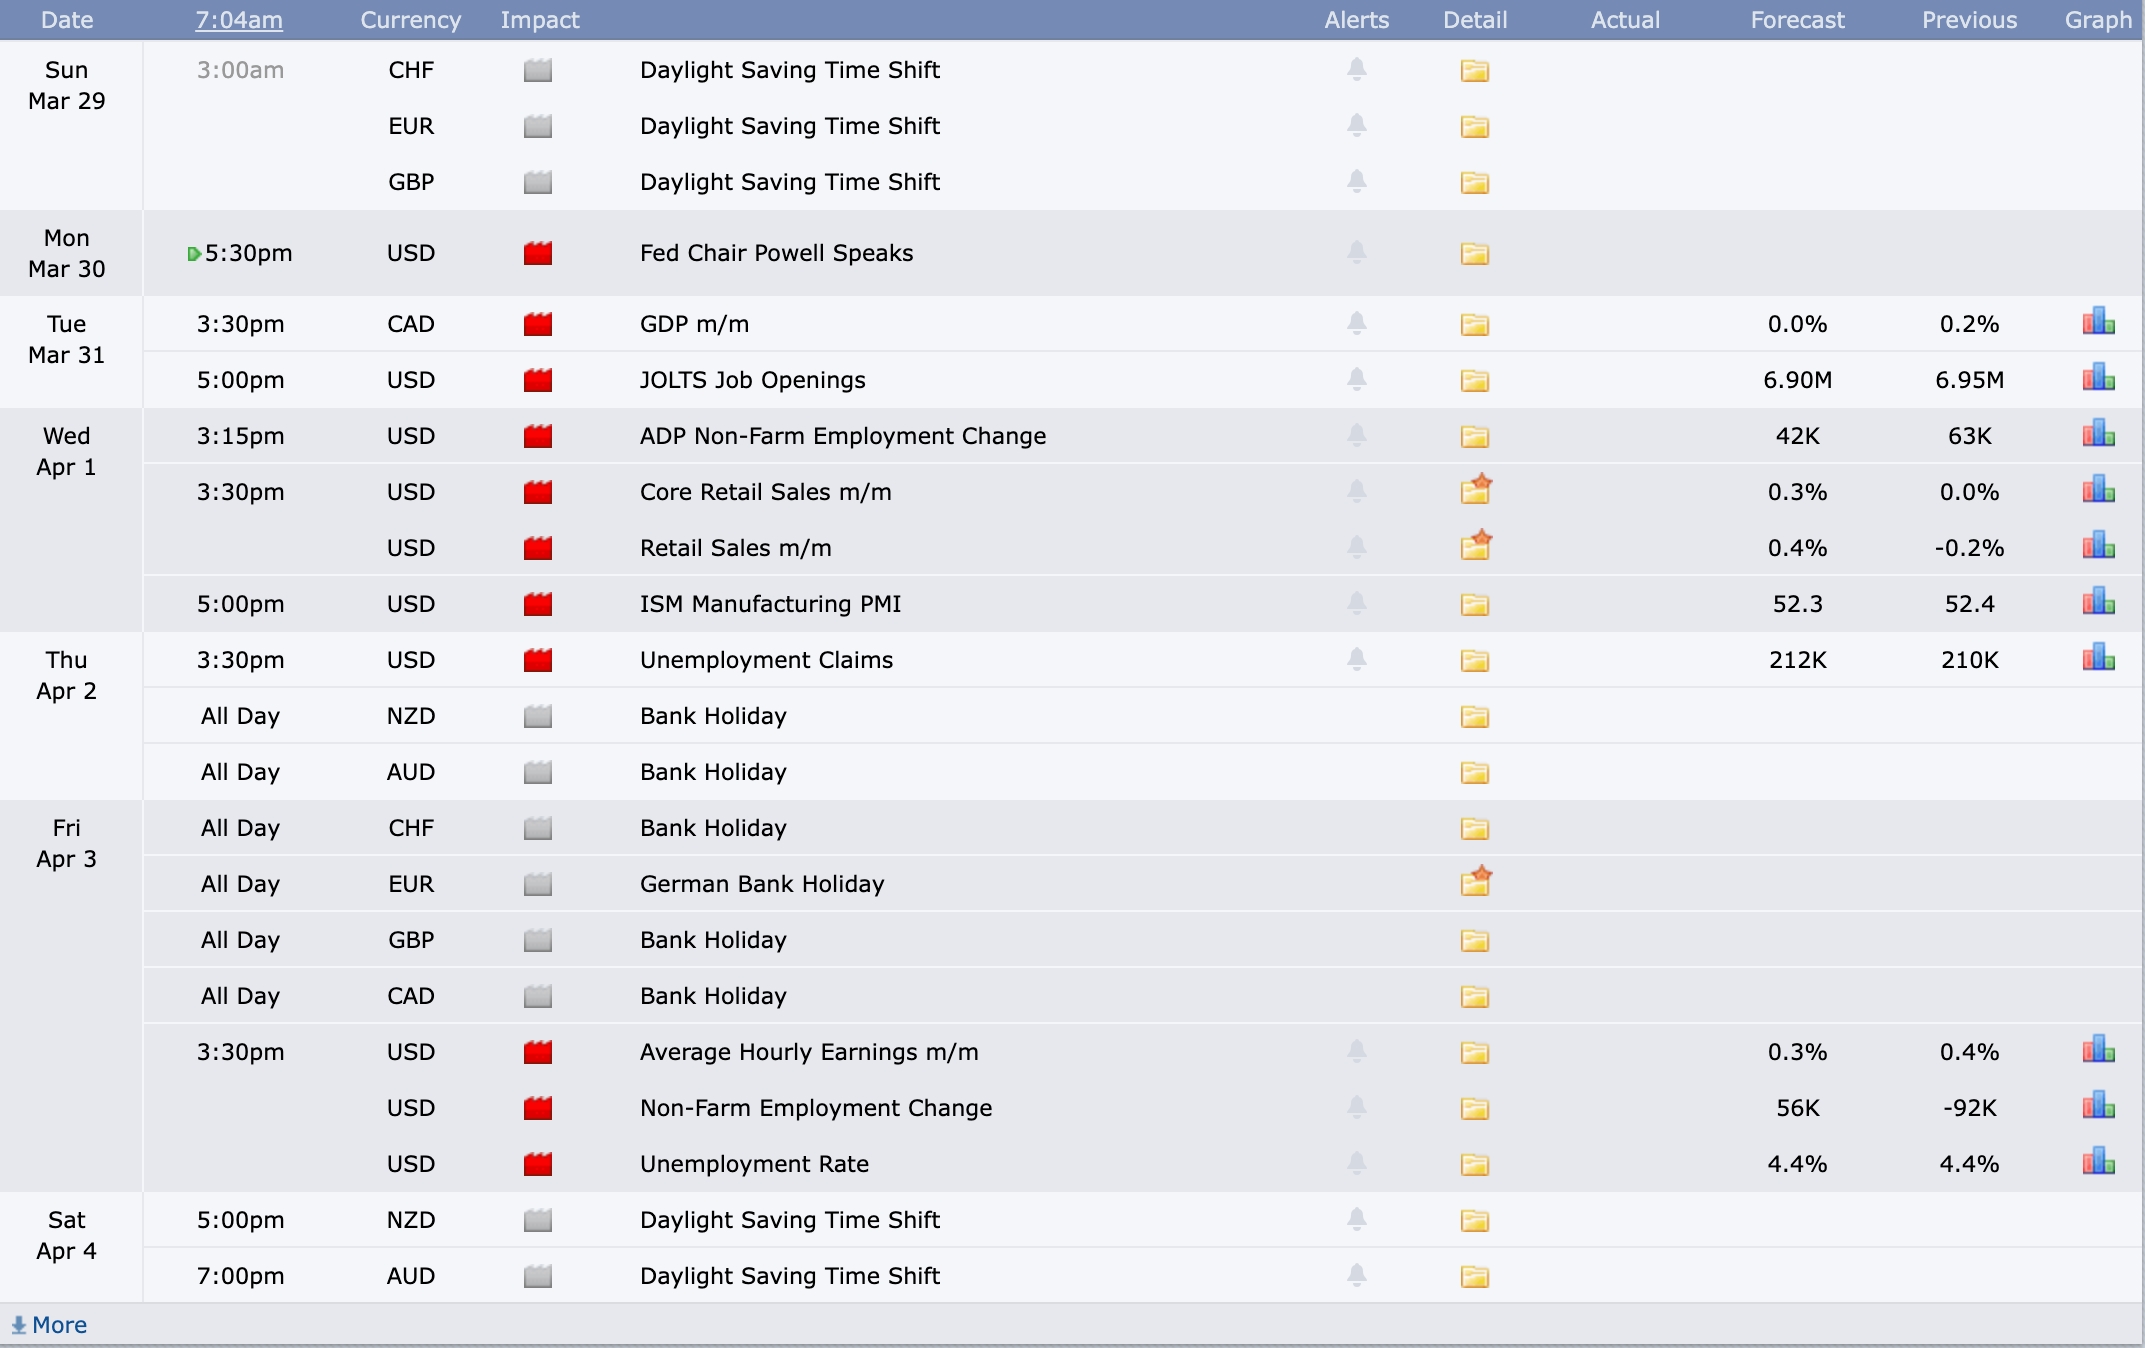Open detail folder for German Bank Holiday

[x=1475, y=883]
